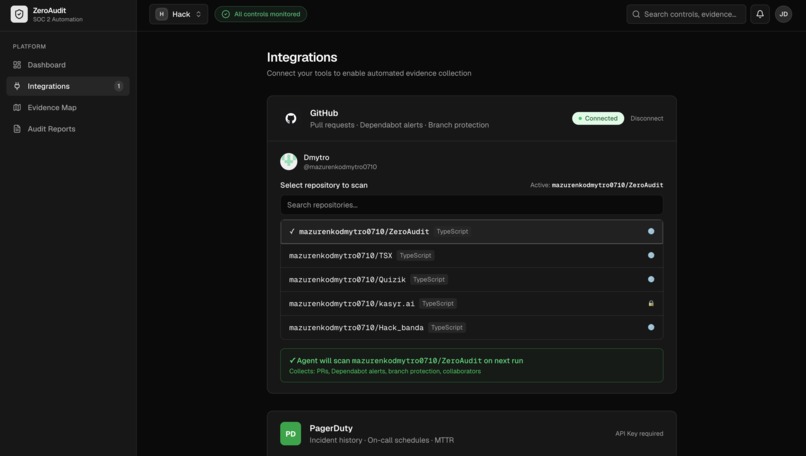This screenshot has height=456, width=806.
Task: Click the magnifier icon in the search bar
Action: tap(636, 14)
